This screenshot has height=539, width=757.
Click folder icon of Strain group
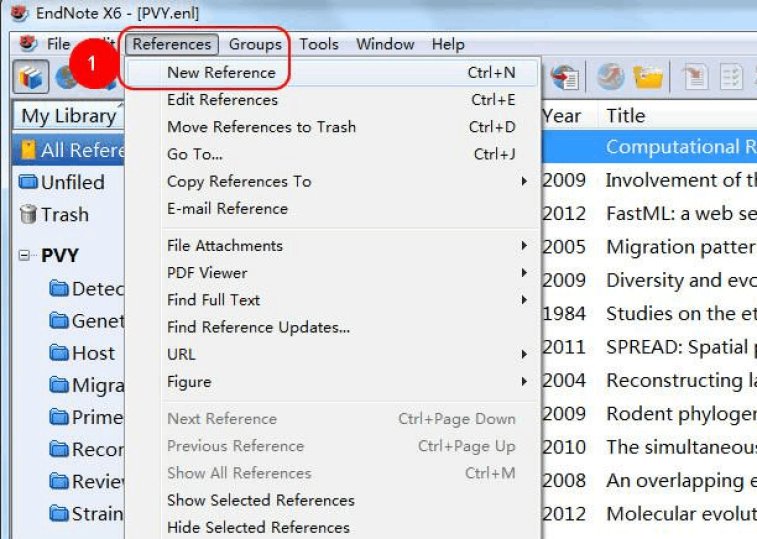point(59,513)
